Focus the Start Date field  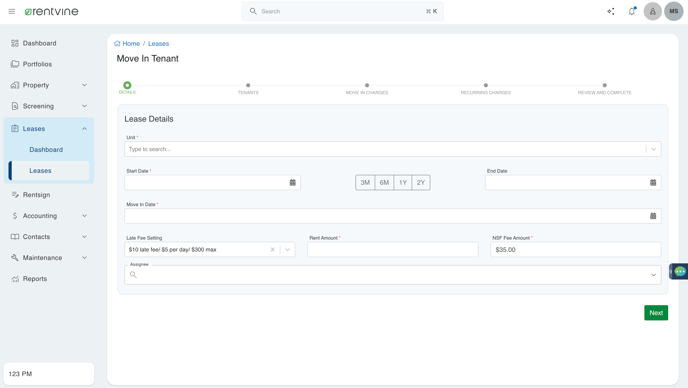[212, 183]
